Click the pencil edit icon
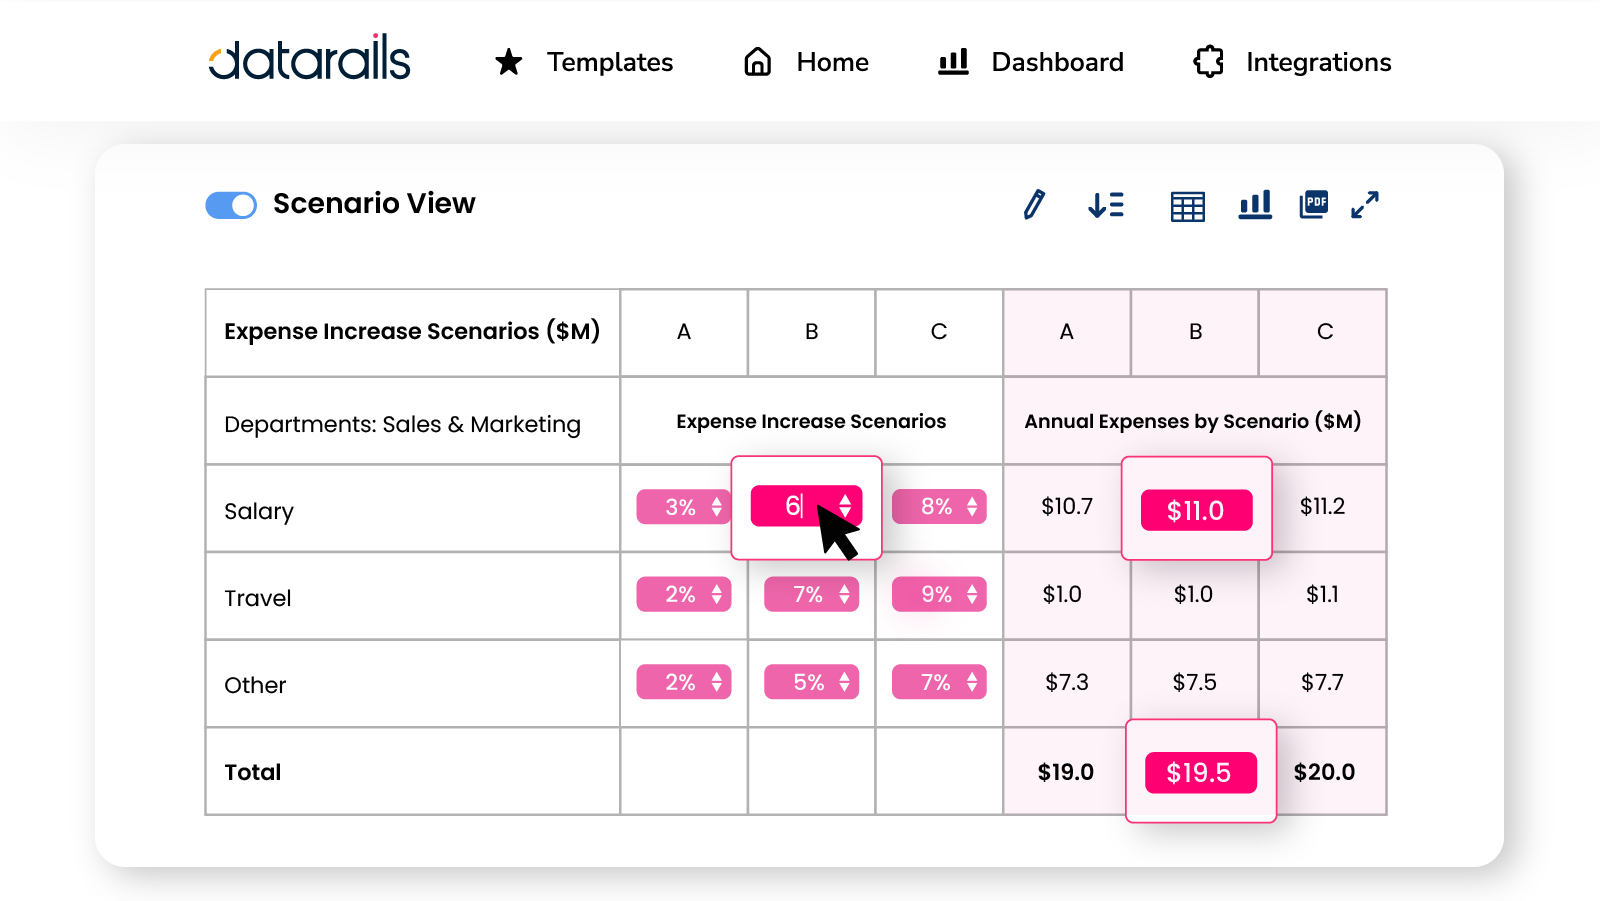The width and height of the screenshot is (1600, 901). (1034, 205)
